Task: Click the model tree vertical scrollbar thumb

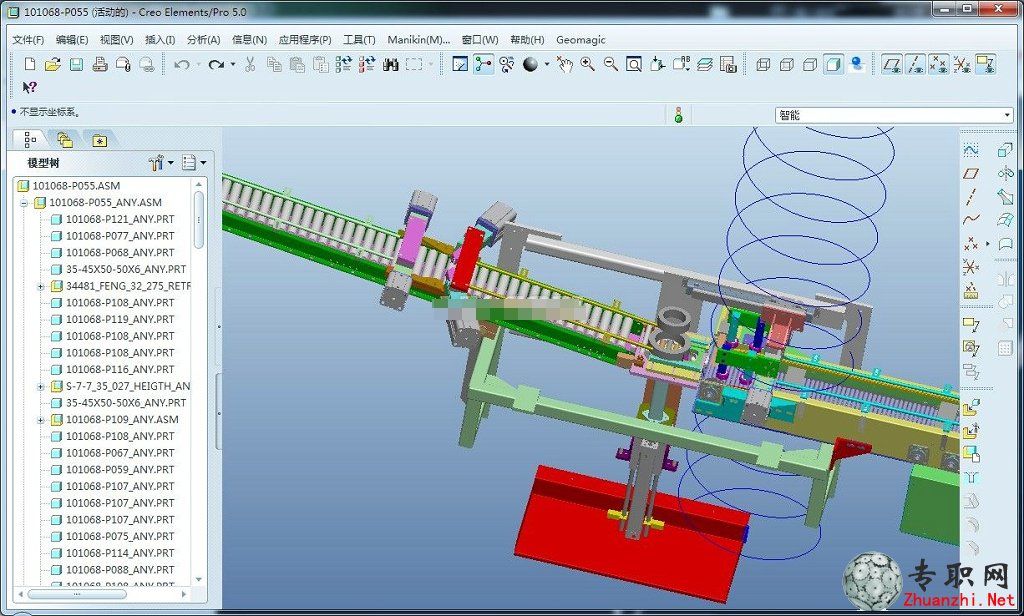Action: coord(199,219)
